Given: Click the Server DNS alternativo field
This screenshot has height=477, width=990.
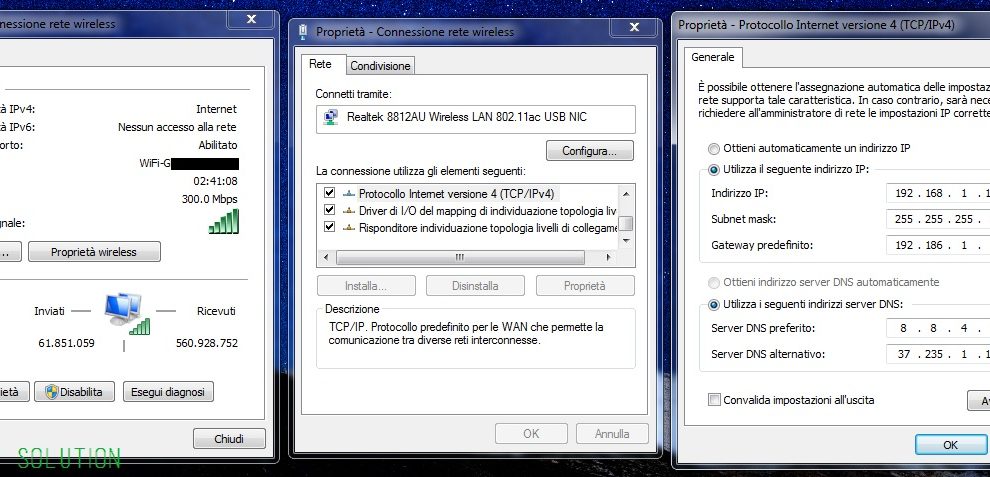Looking at the screenshot, I should click(x=938, y=354).
